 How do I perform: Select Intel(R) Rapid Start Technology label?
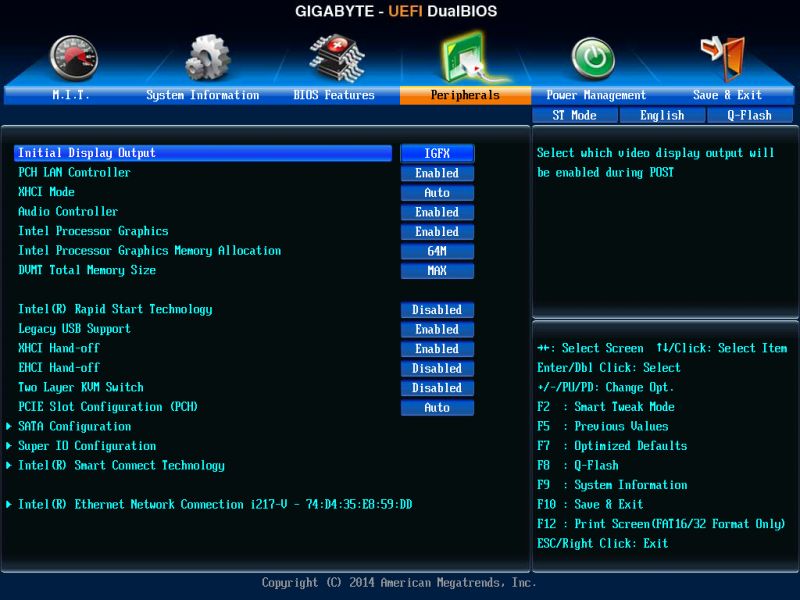[115, 309]
